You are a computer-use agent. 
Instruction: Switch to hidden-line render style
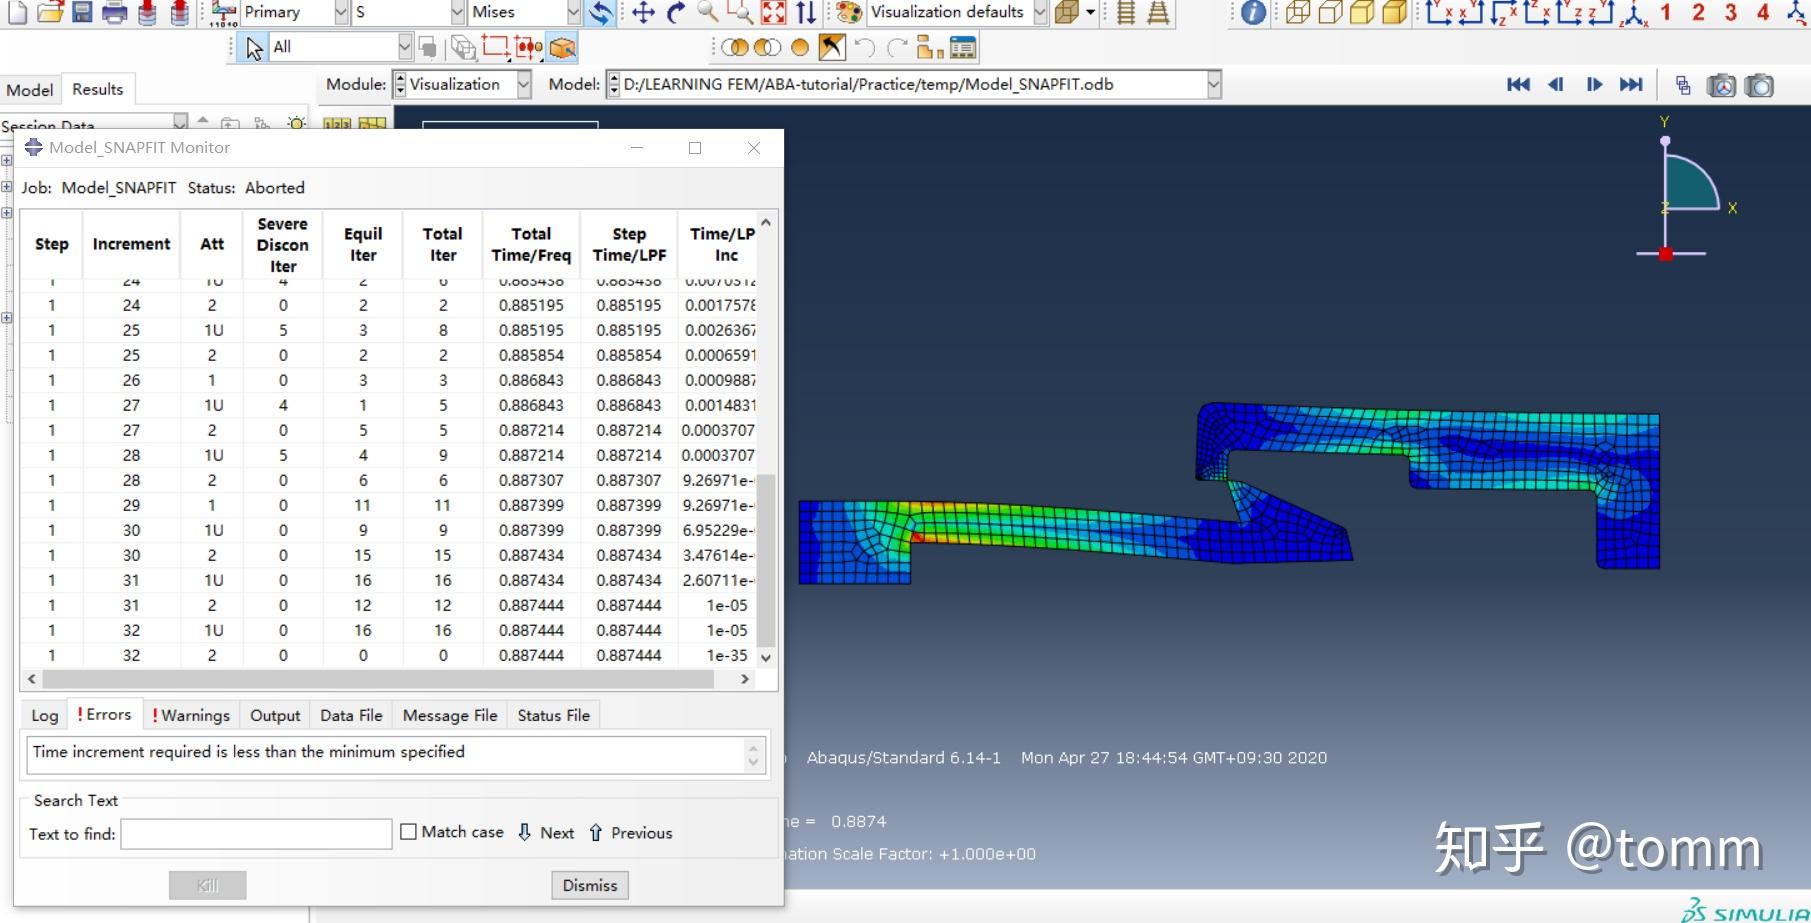(x=1330, y=12)
